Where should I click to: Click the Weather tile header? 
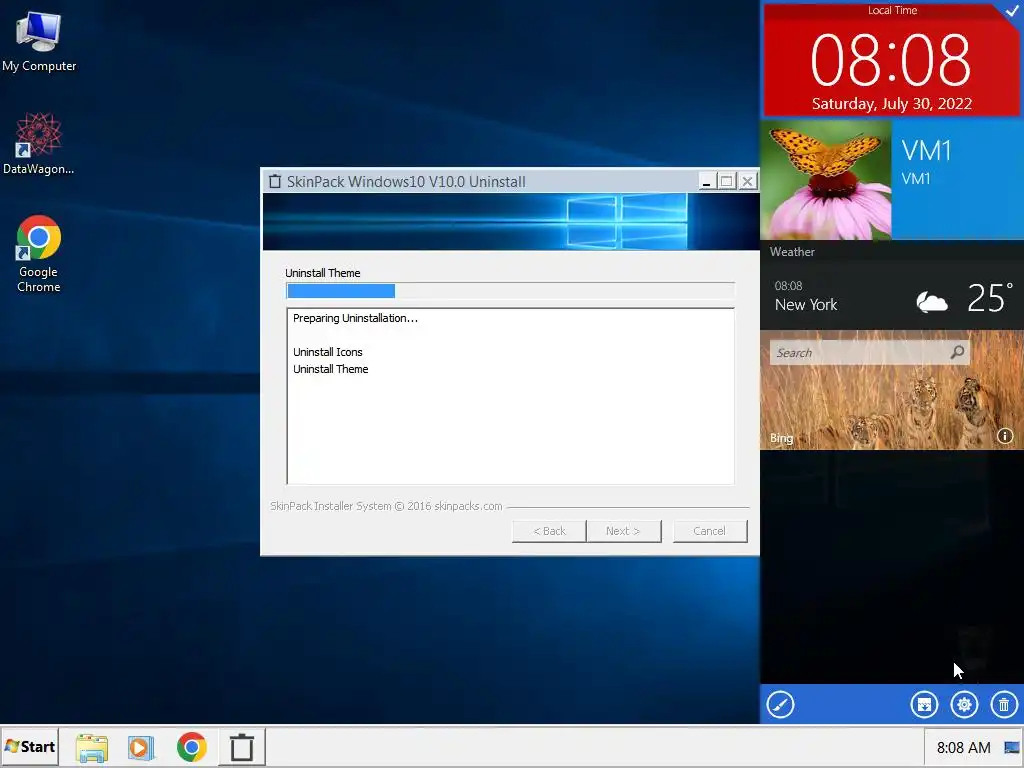pos(792,252)
